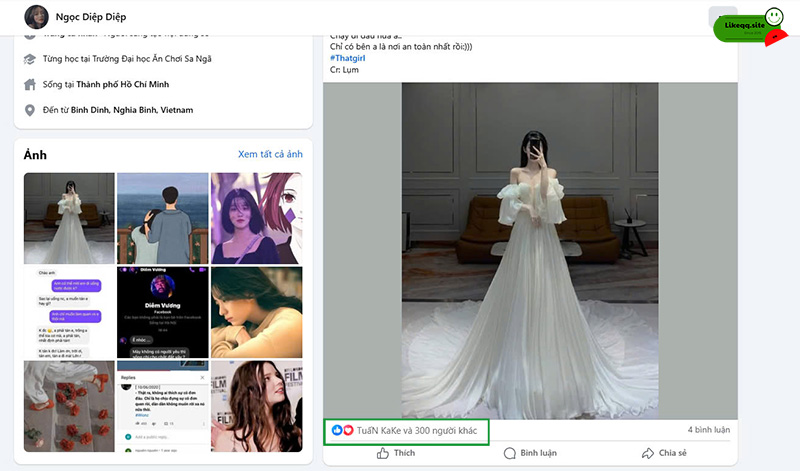Click the Cr: Lụm caption text
800x471 pixels.
[344, 70]
